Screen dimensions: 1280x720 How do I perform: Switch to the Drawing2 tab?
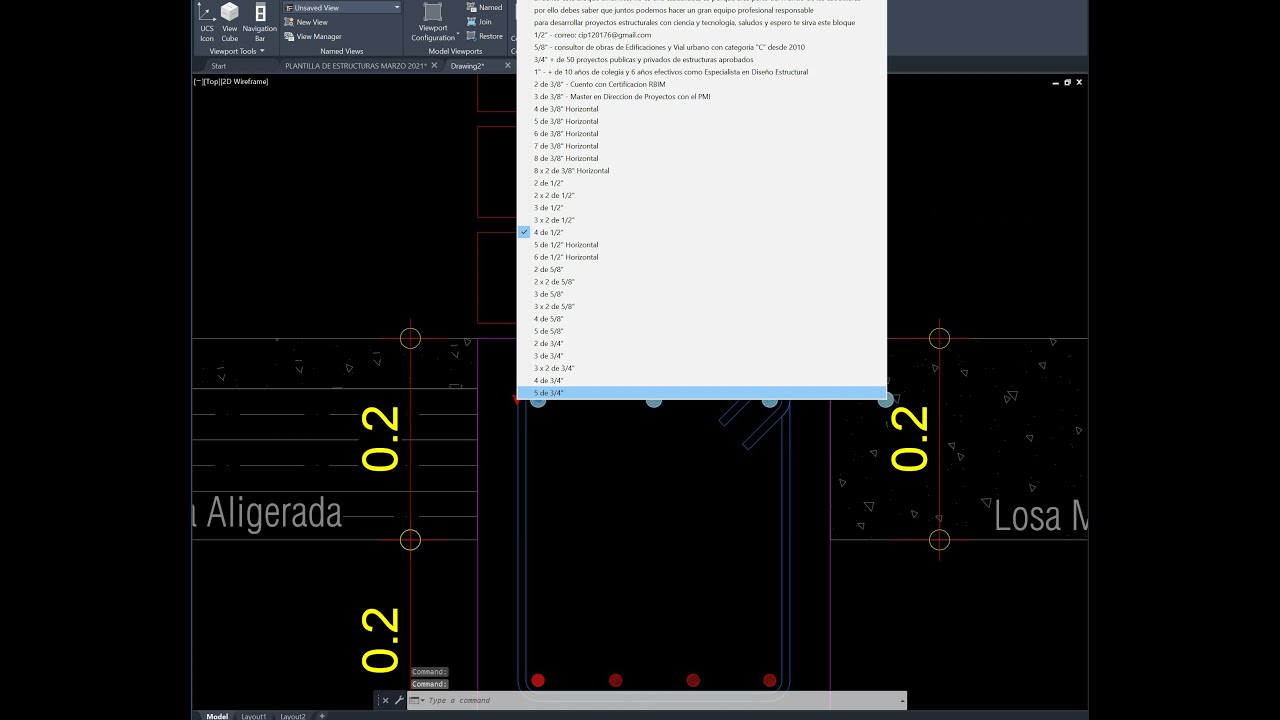click(x=467, y=66)
